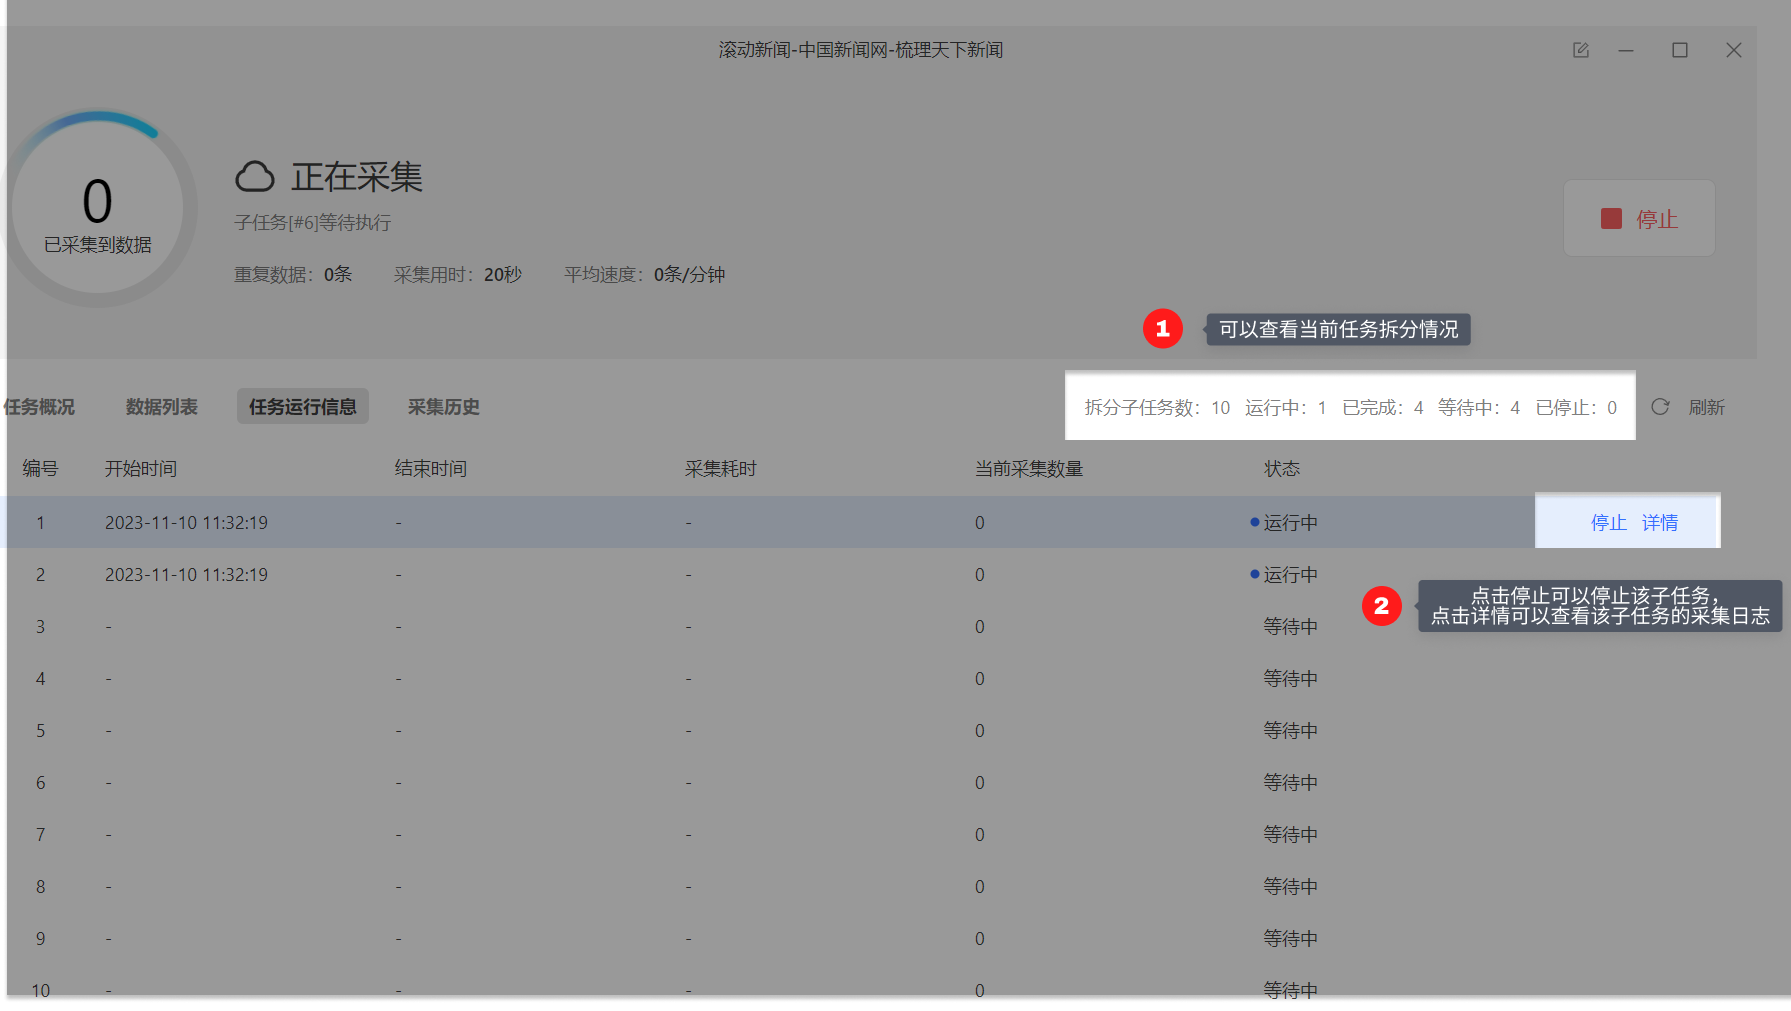Click the 平均速度: 0条/分钟 text
Screen dimensions: 1791x1011
coord(645,275)
